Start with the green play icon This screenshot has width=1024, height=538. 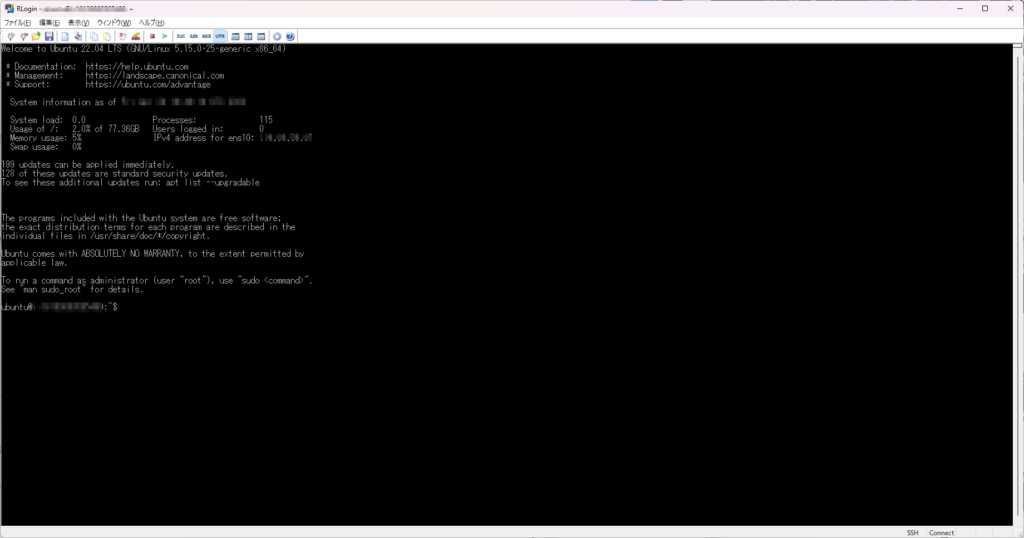click(165, 37)
